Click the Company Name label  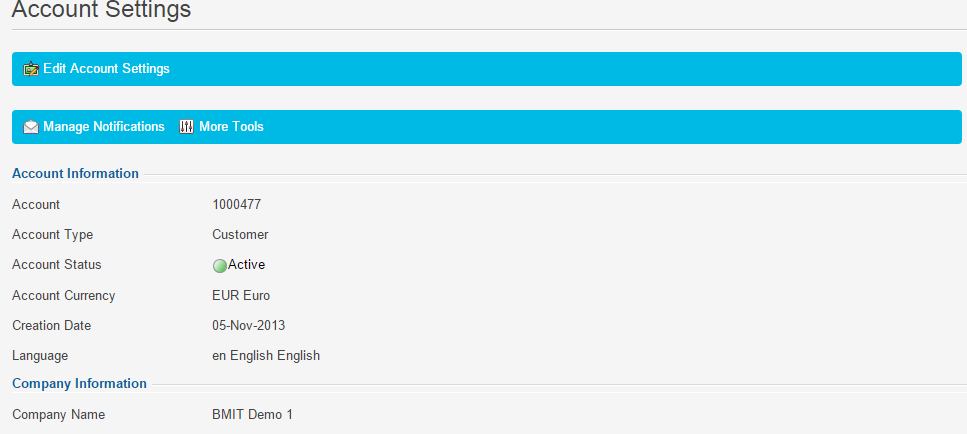pos(59,414)
